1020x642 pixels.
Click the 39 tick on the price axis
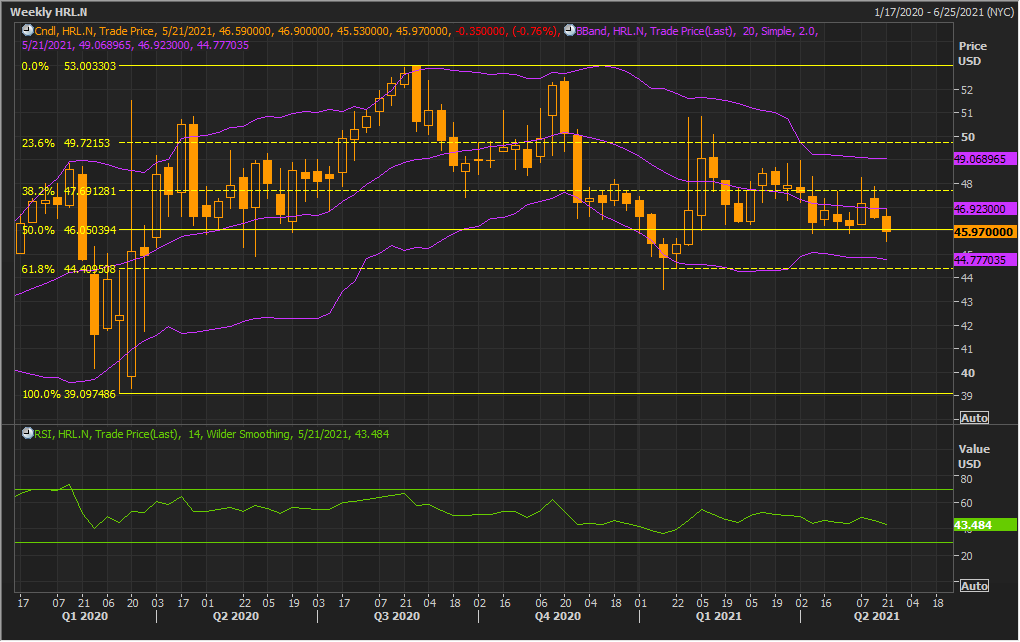point(967,396)
